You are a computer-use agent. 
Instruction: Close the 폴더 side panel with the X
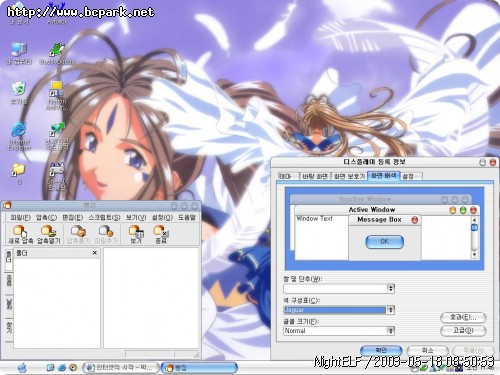(x=95, y=253)
